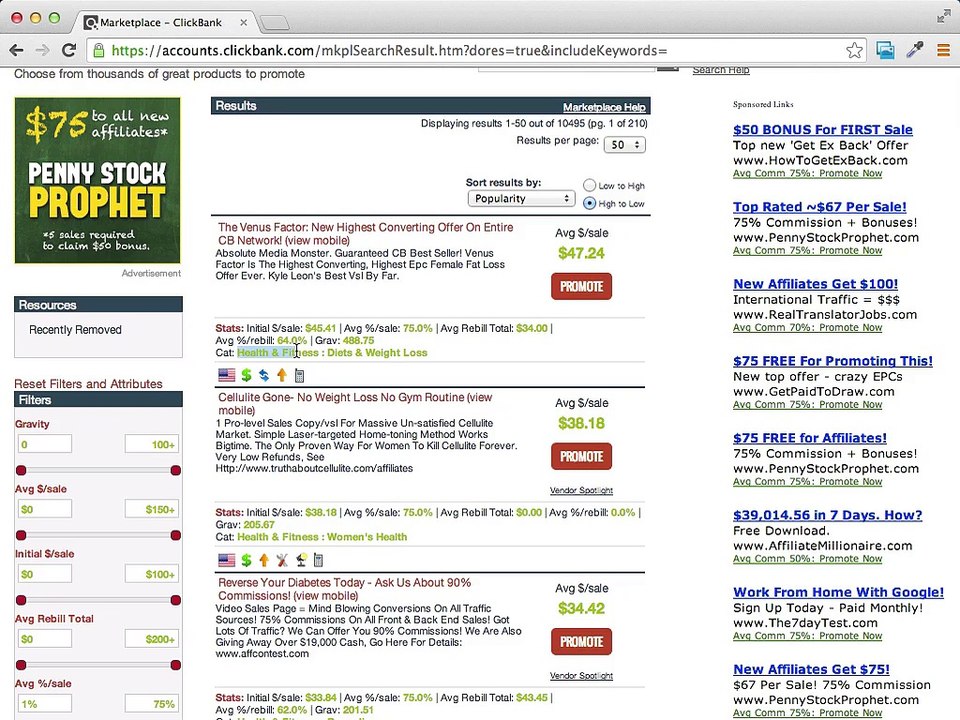Click the Health & Fitness : Women's Health category
Viewport: 960px width, 720px height.
(x=322, y=537)
